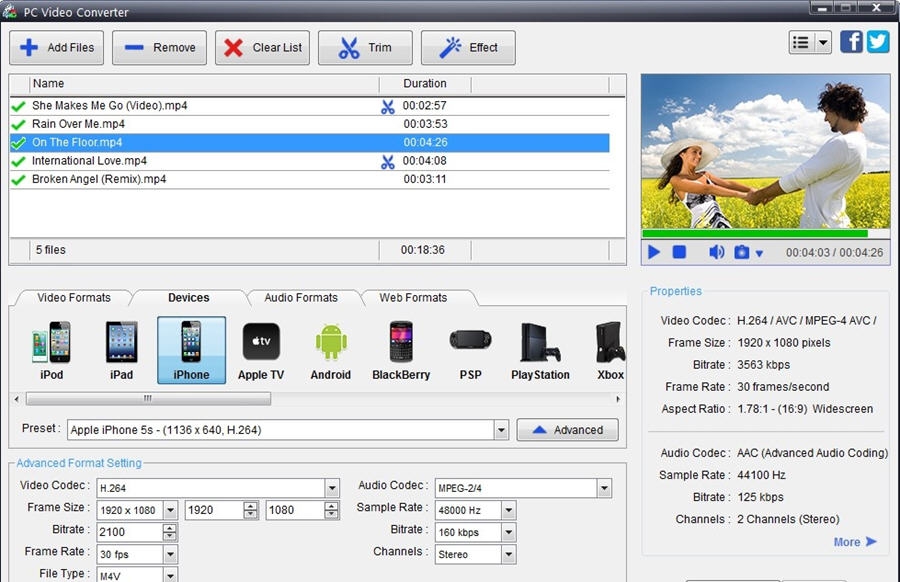Open the Web Formats tab
The image size is (900, 582).
coord(411,297)
